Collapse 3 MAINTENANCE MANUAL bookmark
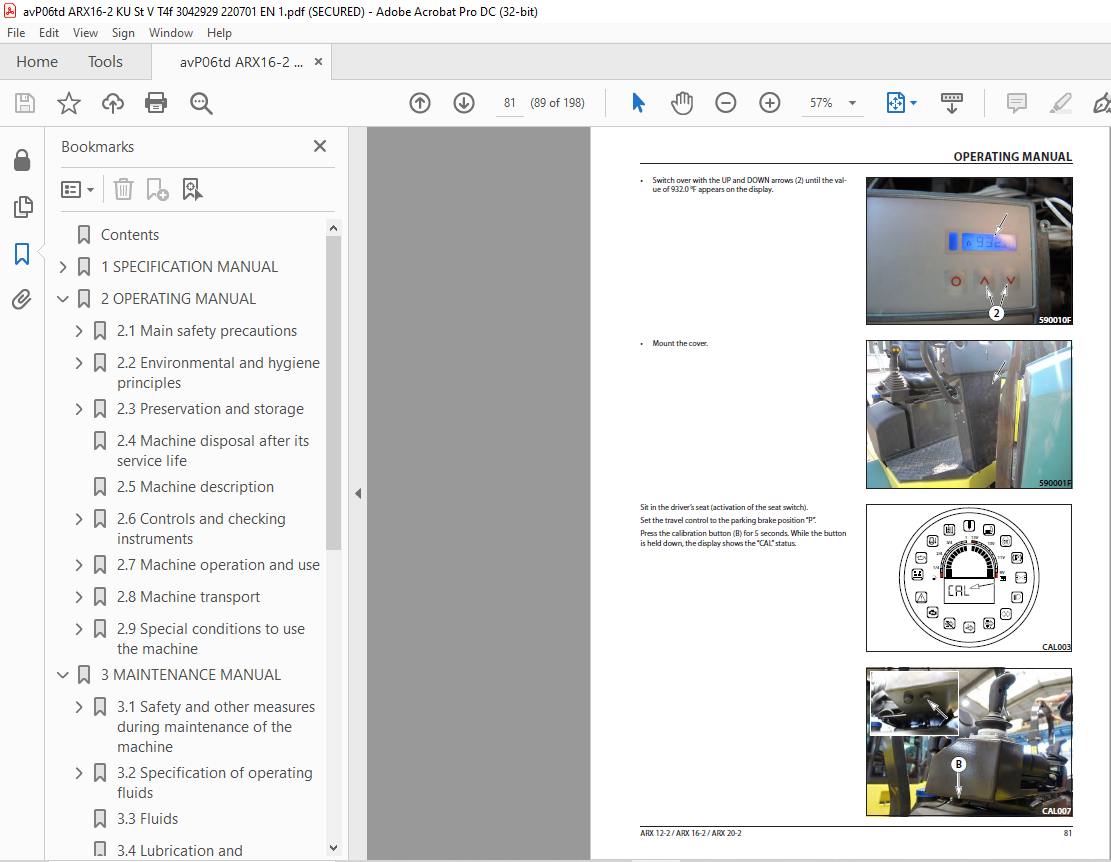 pos(63,674)
